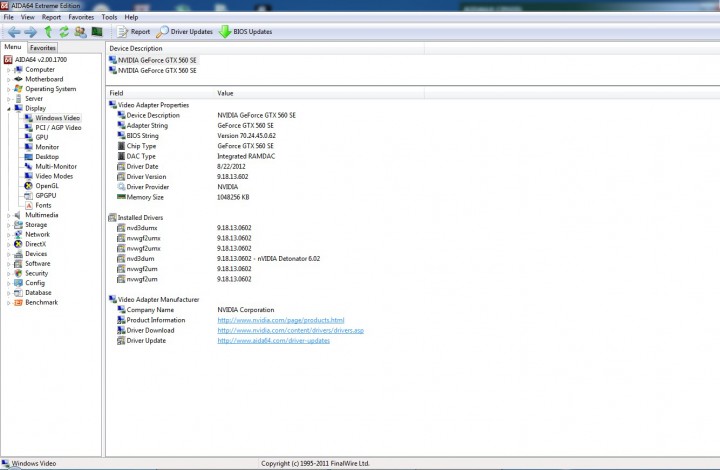Expand the Motherboard tree node
720x470 pixels.
(x=8, y=79)
